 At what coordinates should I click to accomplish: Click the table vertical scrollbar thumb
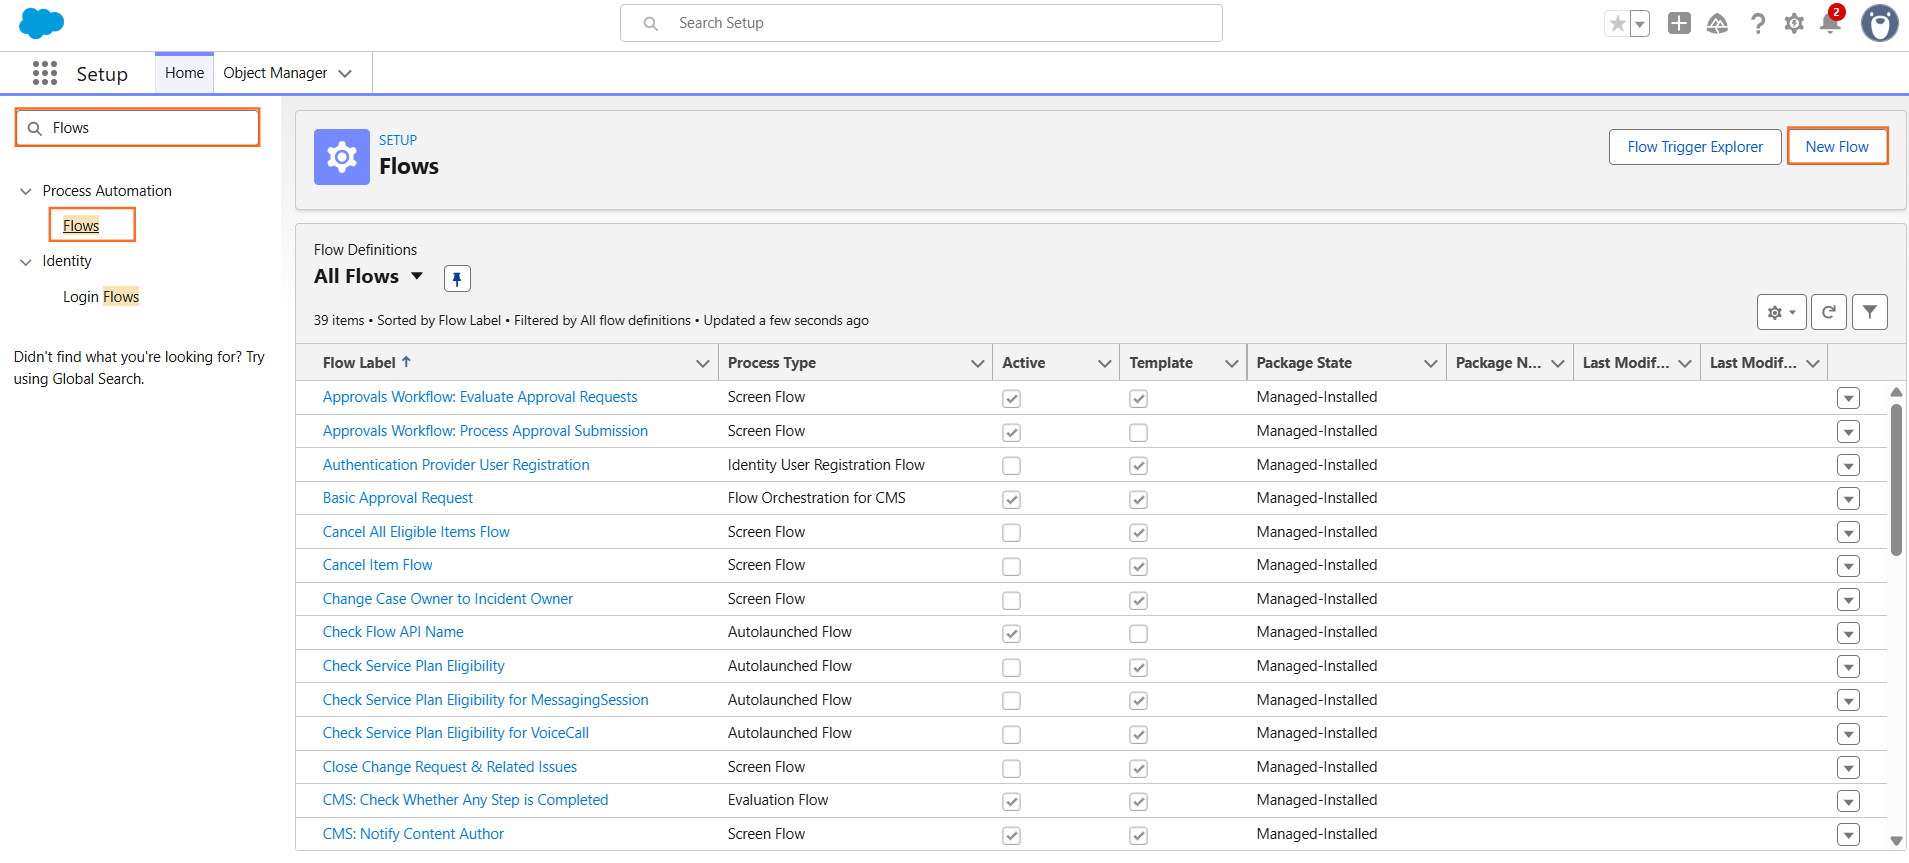coord(1896,480)
